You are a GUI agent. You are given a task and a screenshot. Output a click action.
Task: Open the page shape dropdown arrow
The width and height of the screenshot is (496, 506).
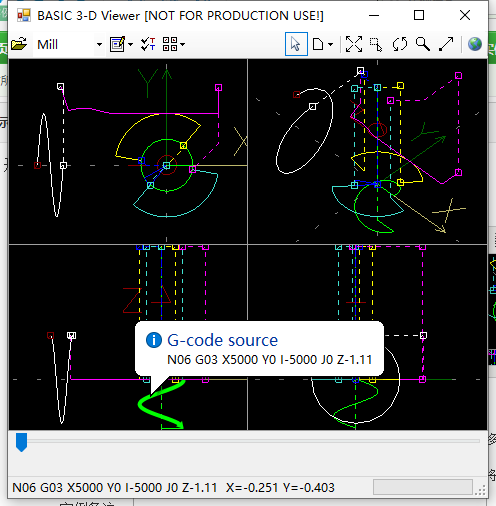[x=330, y=44]
